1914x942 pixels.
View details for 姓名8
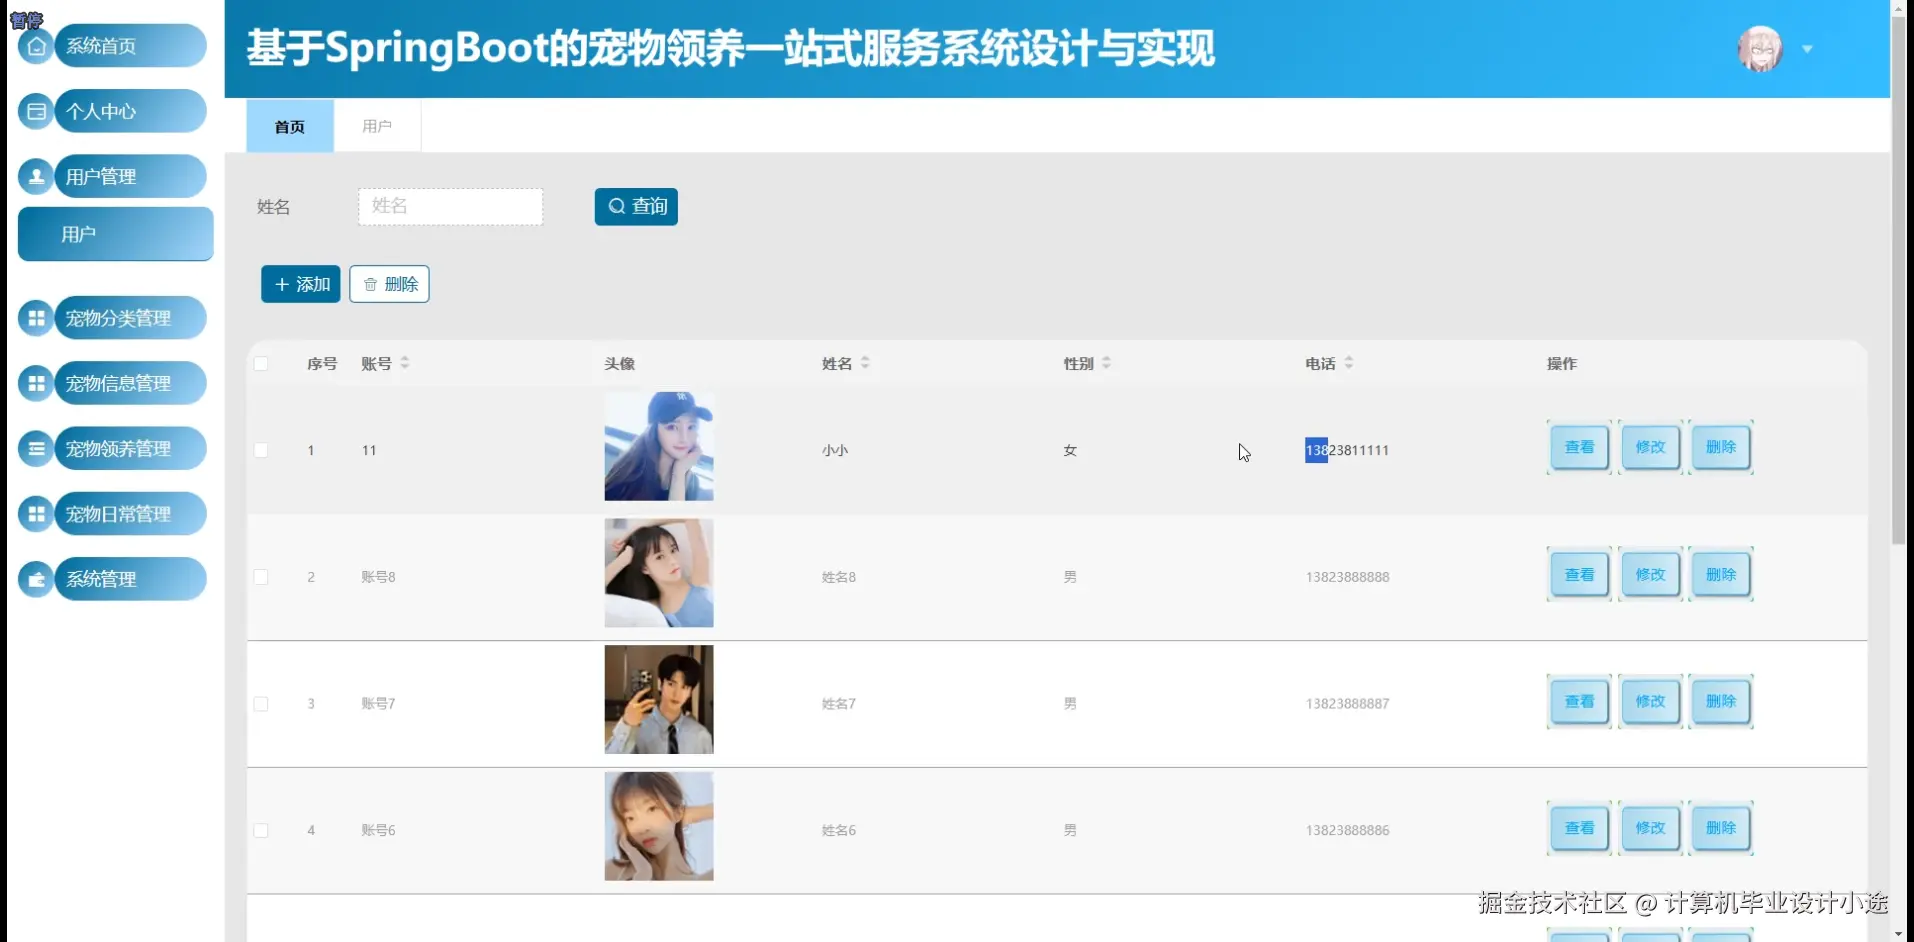tap(1580, 574)
